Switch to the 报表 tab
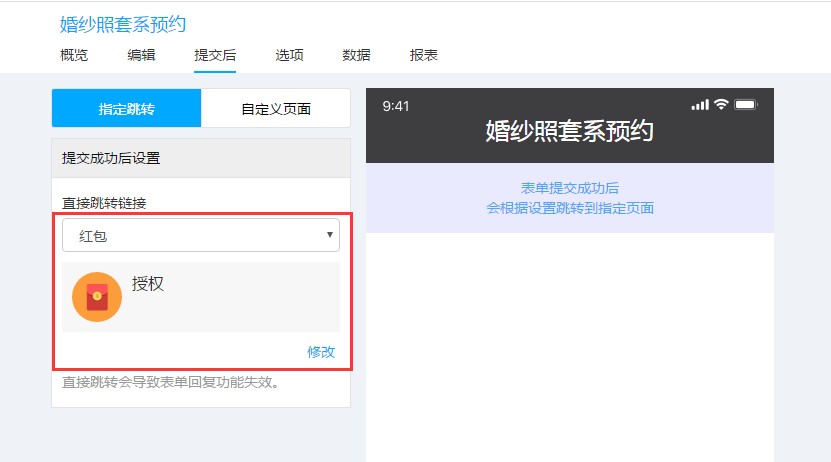This screenshot has width=831, height=462. (423, 55)
